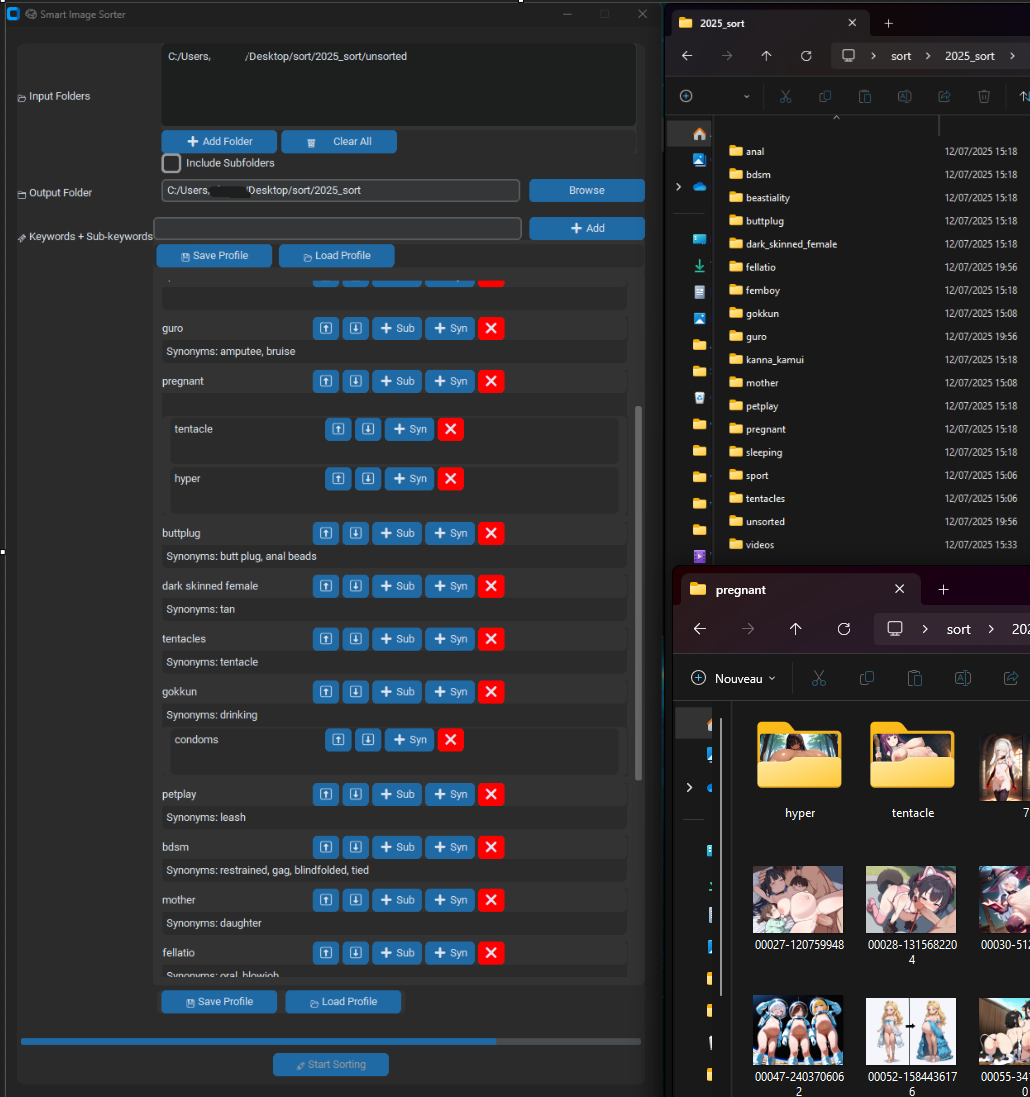Expand the chevron after sort in 2025_sort window
The height and width of the screenshot is (1097, 1030).
928,56
